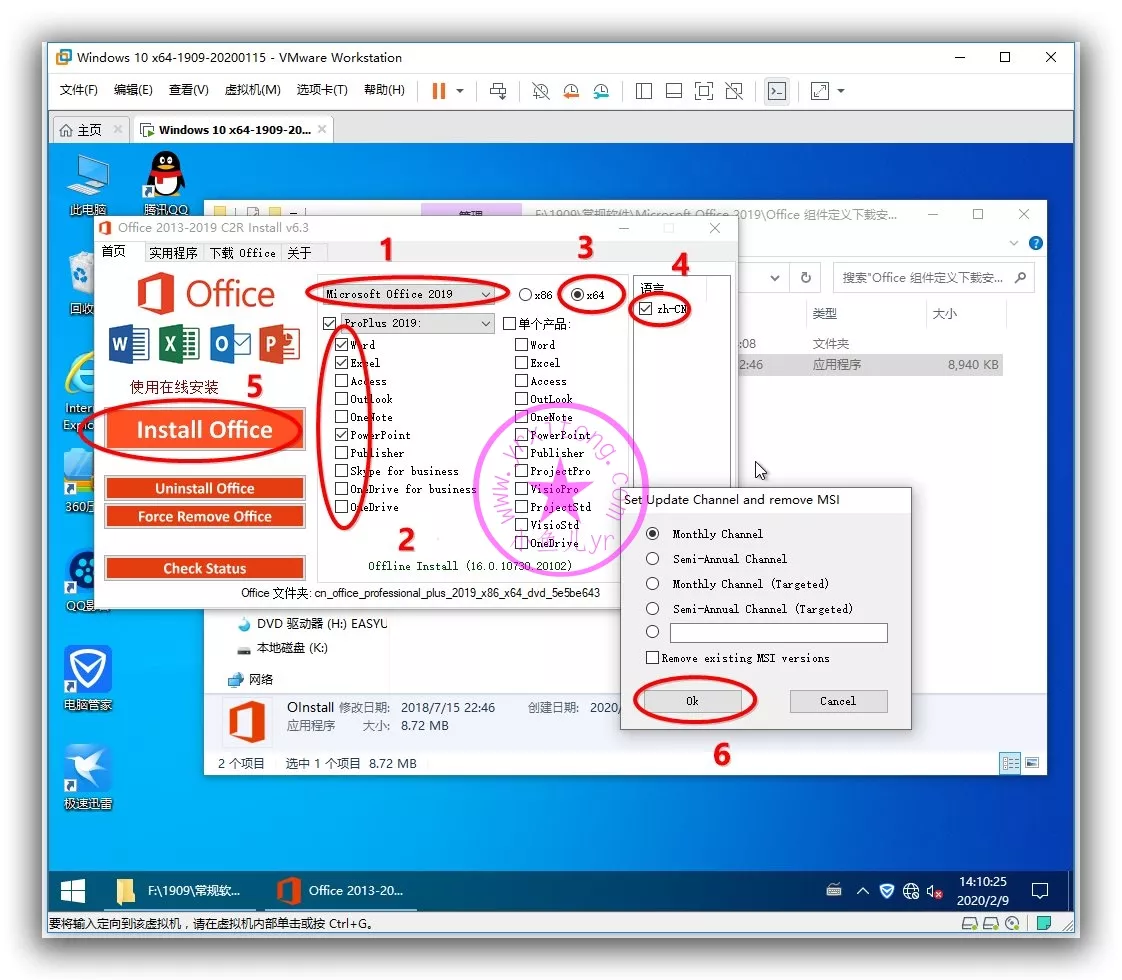Open the 虚拟机(M) menu in VMware

click(x=252, y=90)
